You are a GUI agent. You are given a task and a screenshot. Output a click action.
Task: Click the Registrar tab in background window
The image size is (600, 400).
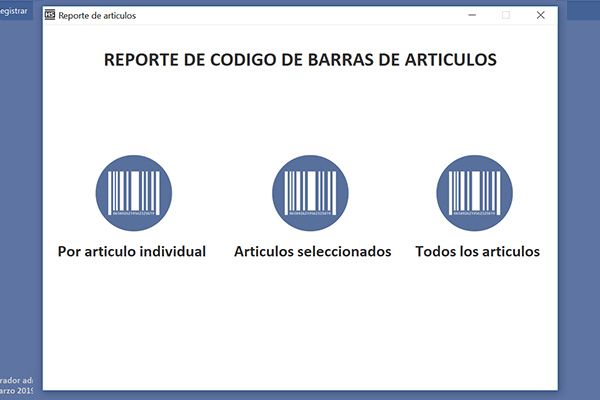(14, 10)
